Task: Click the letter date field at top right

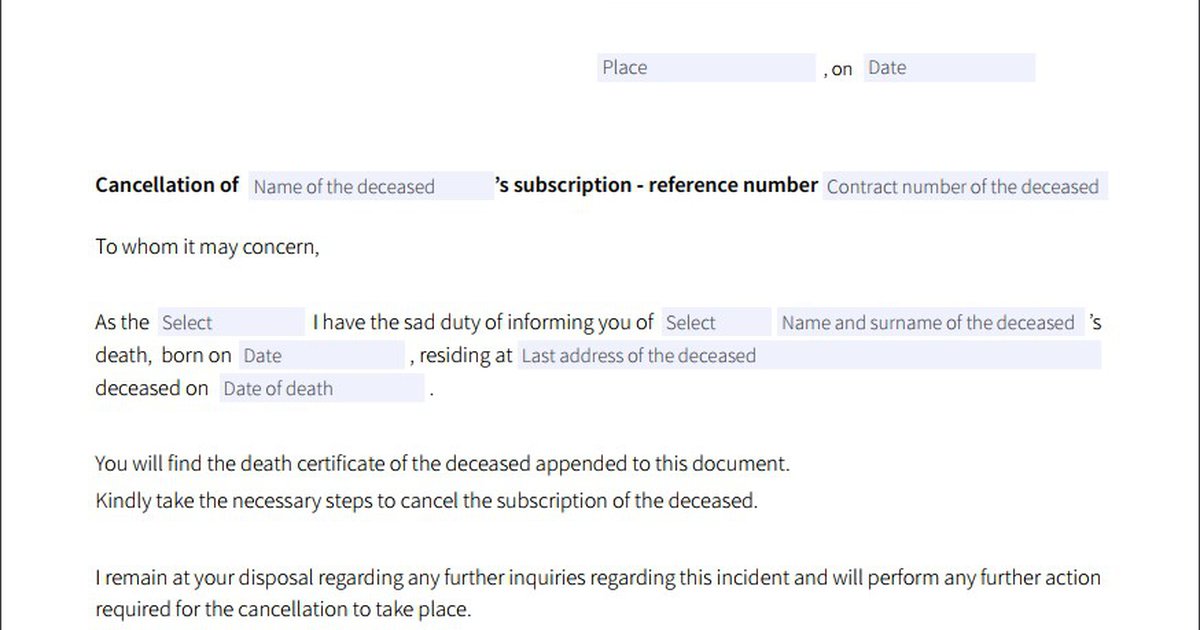Action: coord(948,67)
